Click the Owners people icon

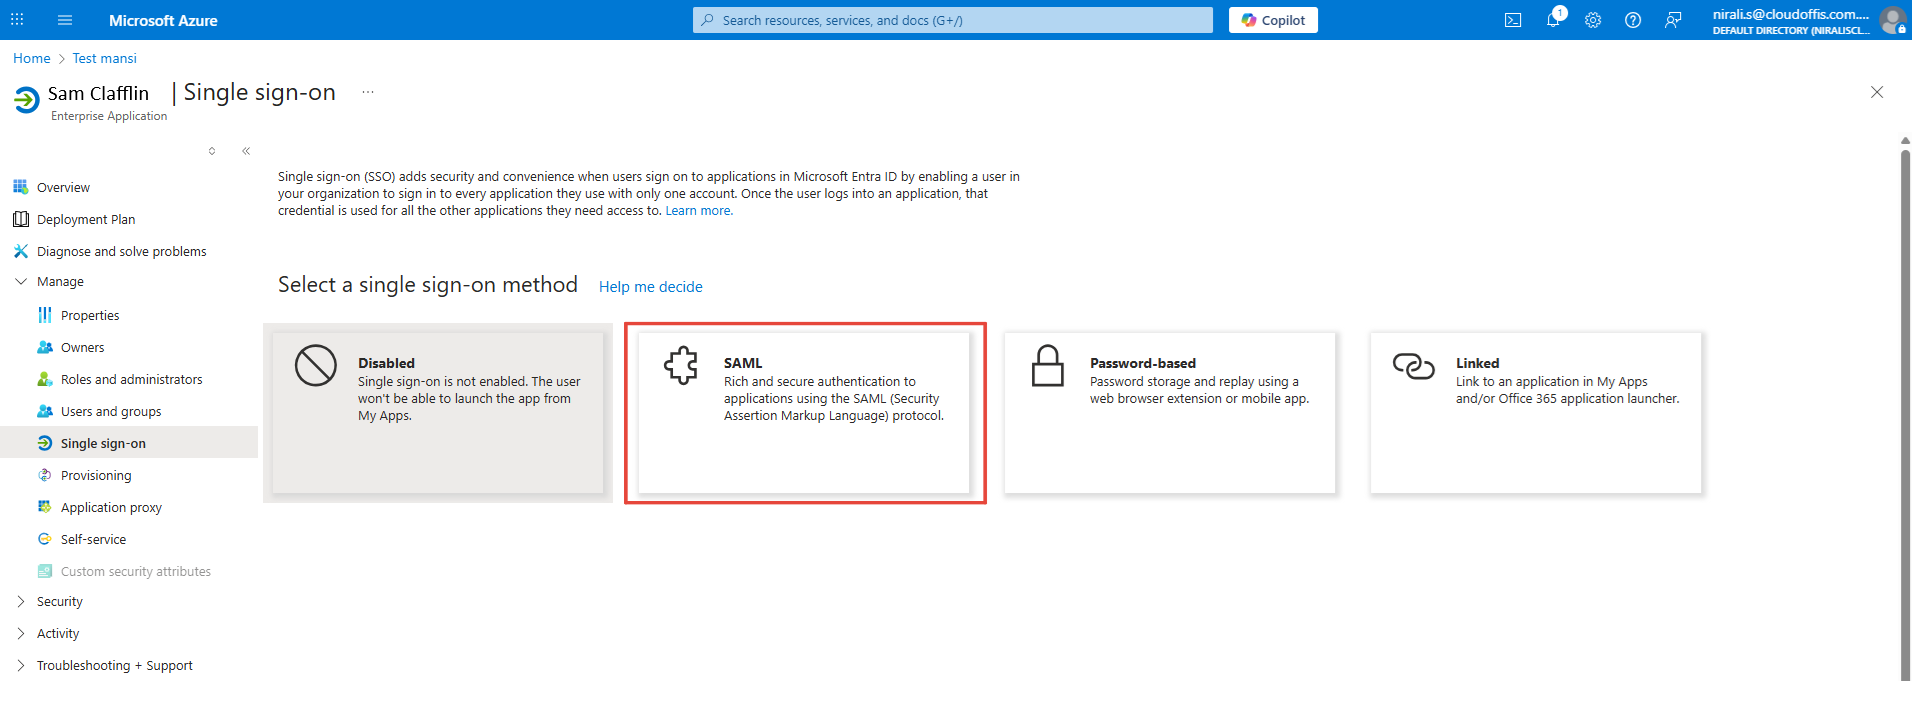click(x=45, y=347)
